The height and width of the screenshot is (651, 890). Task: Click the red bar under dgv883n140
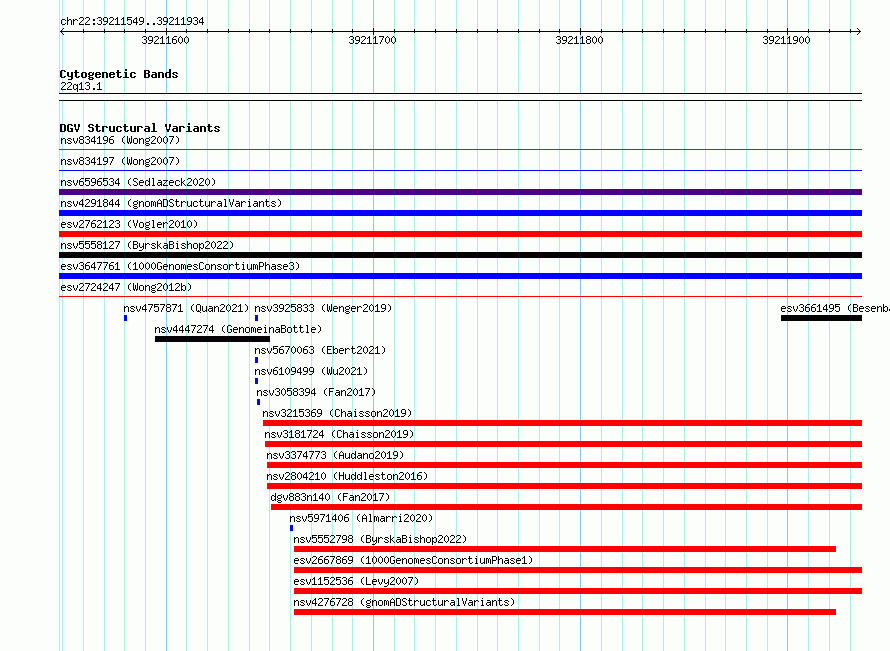pos(566,507)
